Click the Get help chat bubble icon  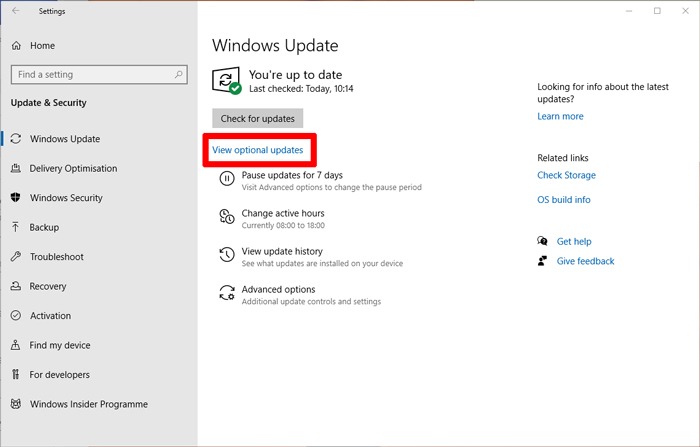point(542,241)
